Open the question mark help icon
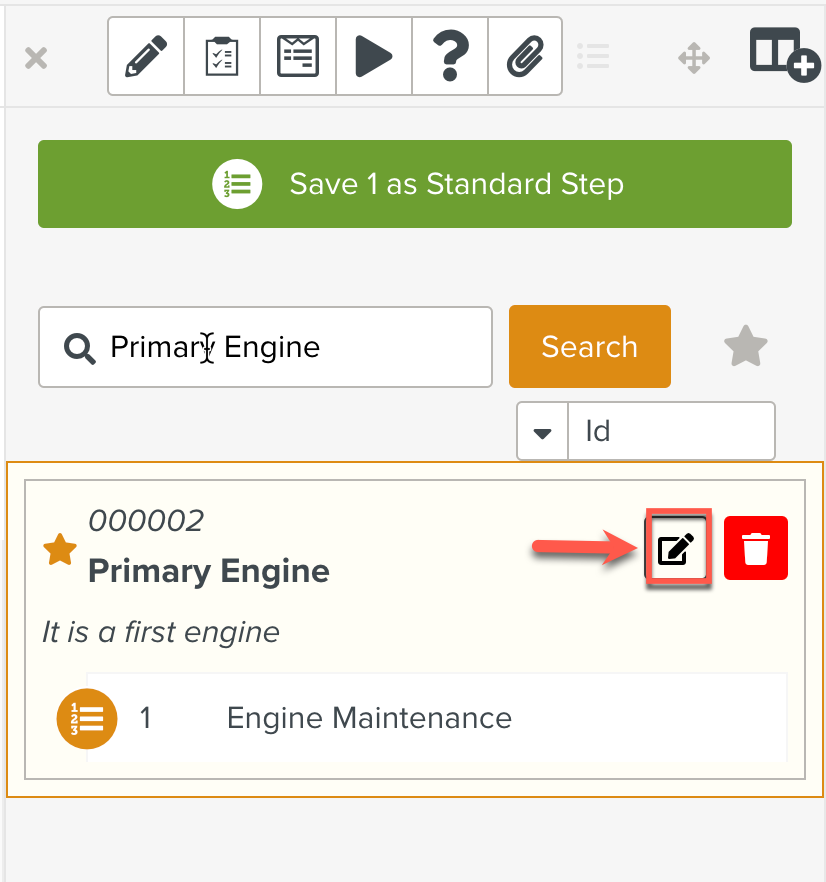826x882 pixels. point(450,56)
